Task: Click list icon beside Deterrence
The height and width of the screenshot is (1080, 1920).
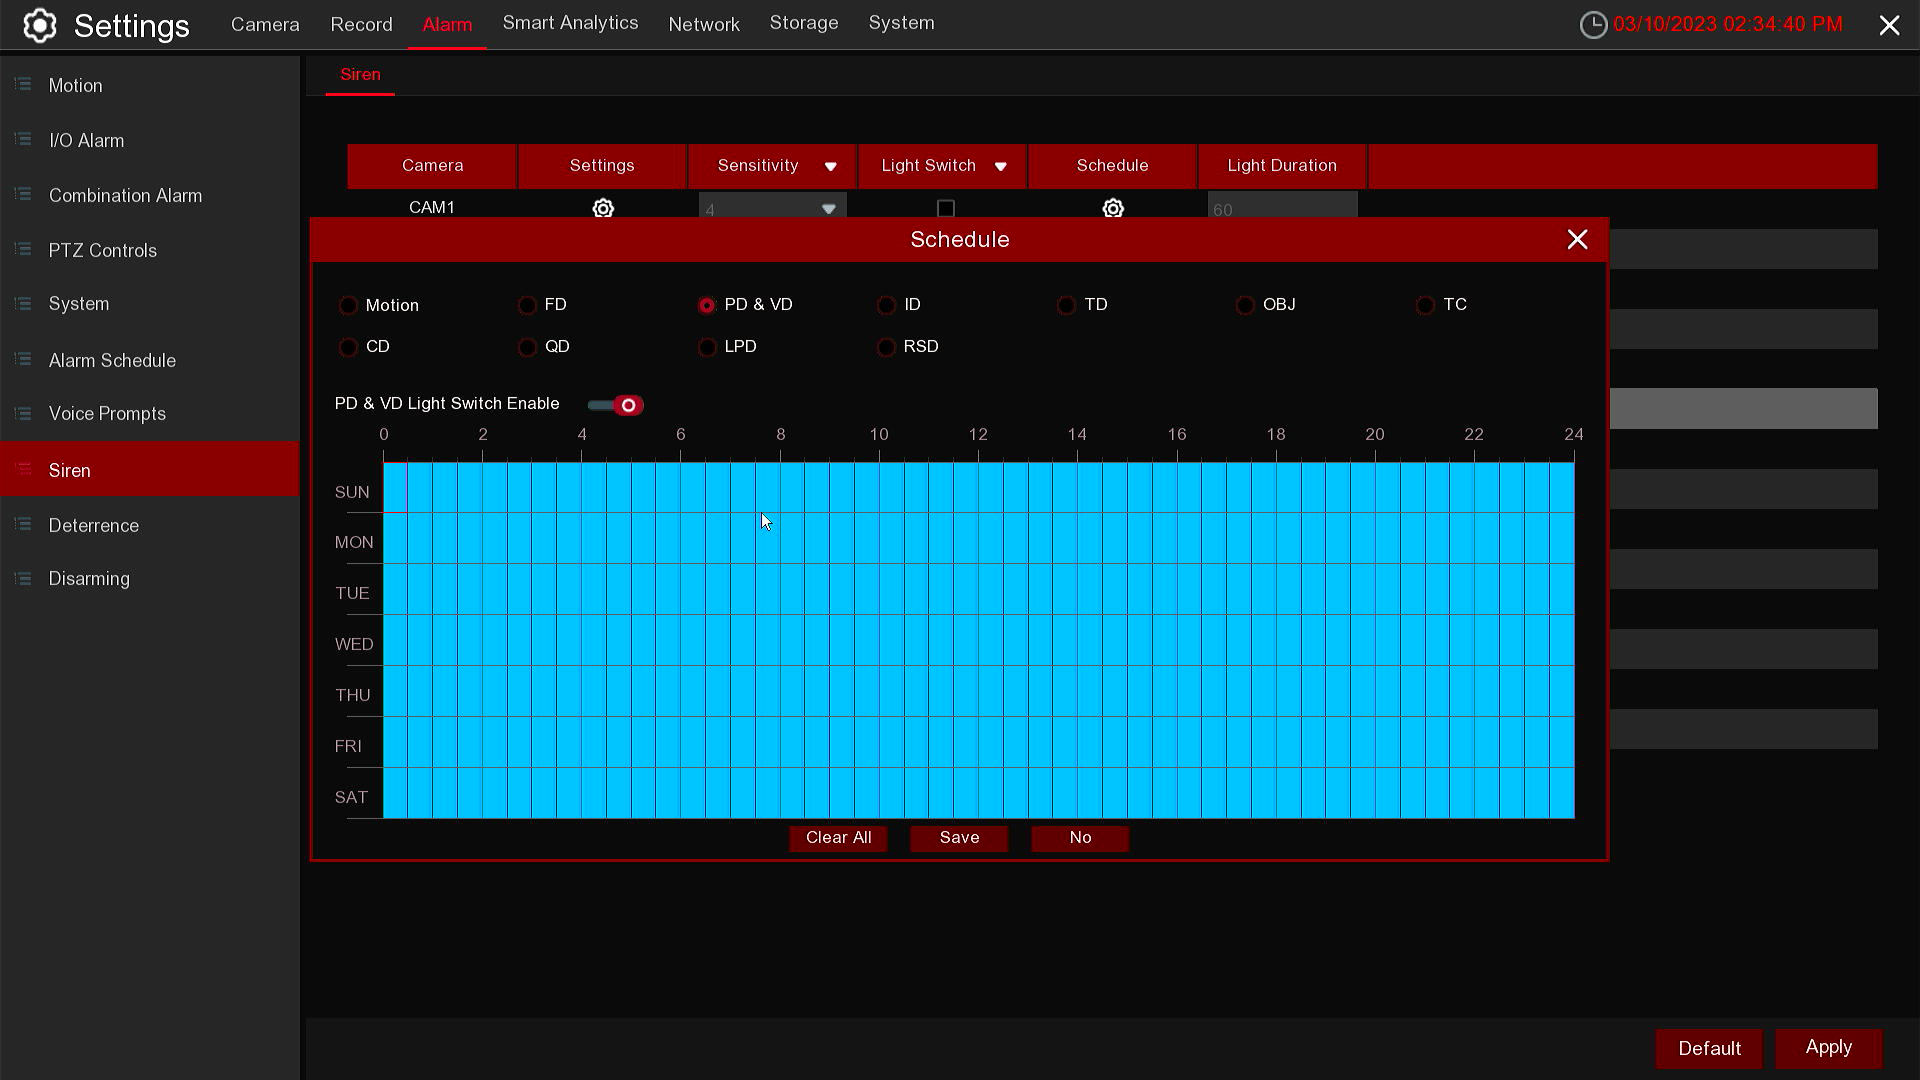Action: coord(23,525)
